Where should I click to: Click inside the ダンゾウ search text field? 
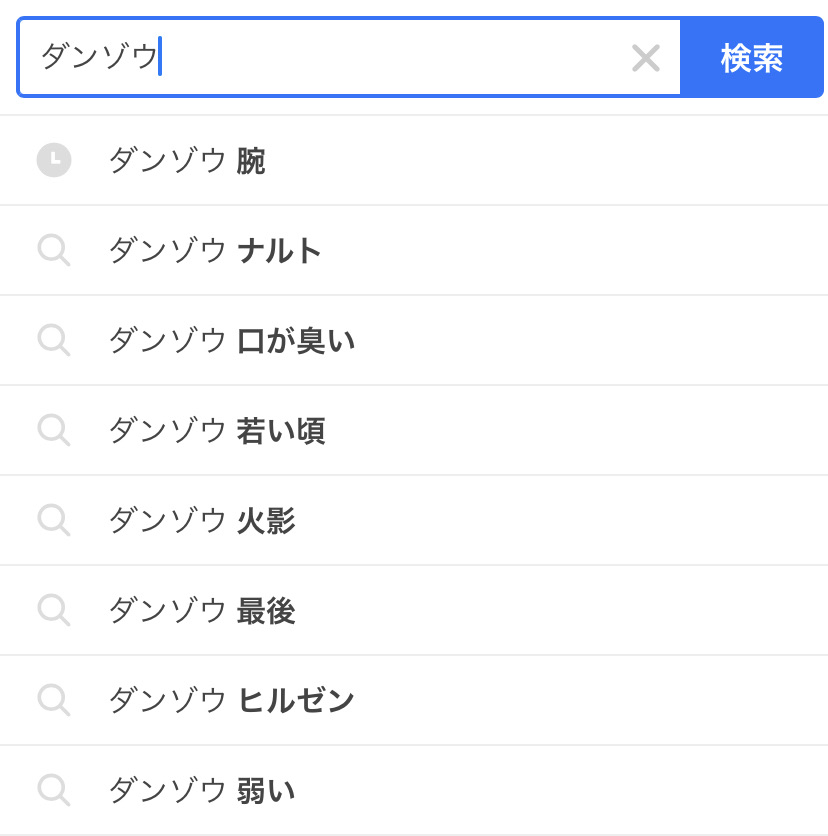coord(390,58)
